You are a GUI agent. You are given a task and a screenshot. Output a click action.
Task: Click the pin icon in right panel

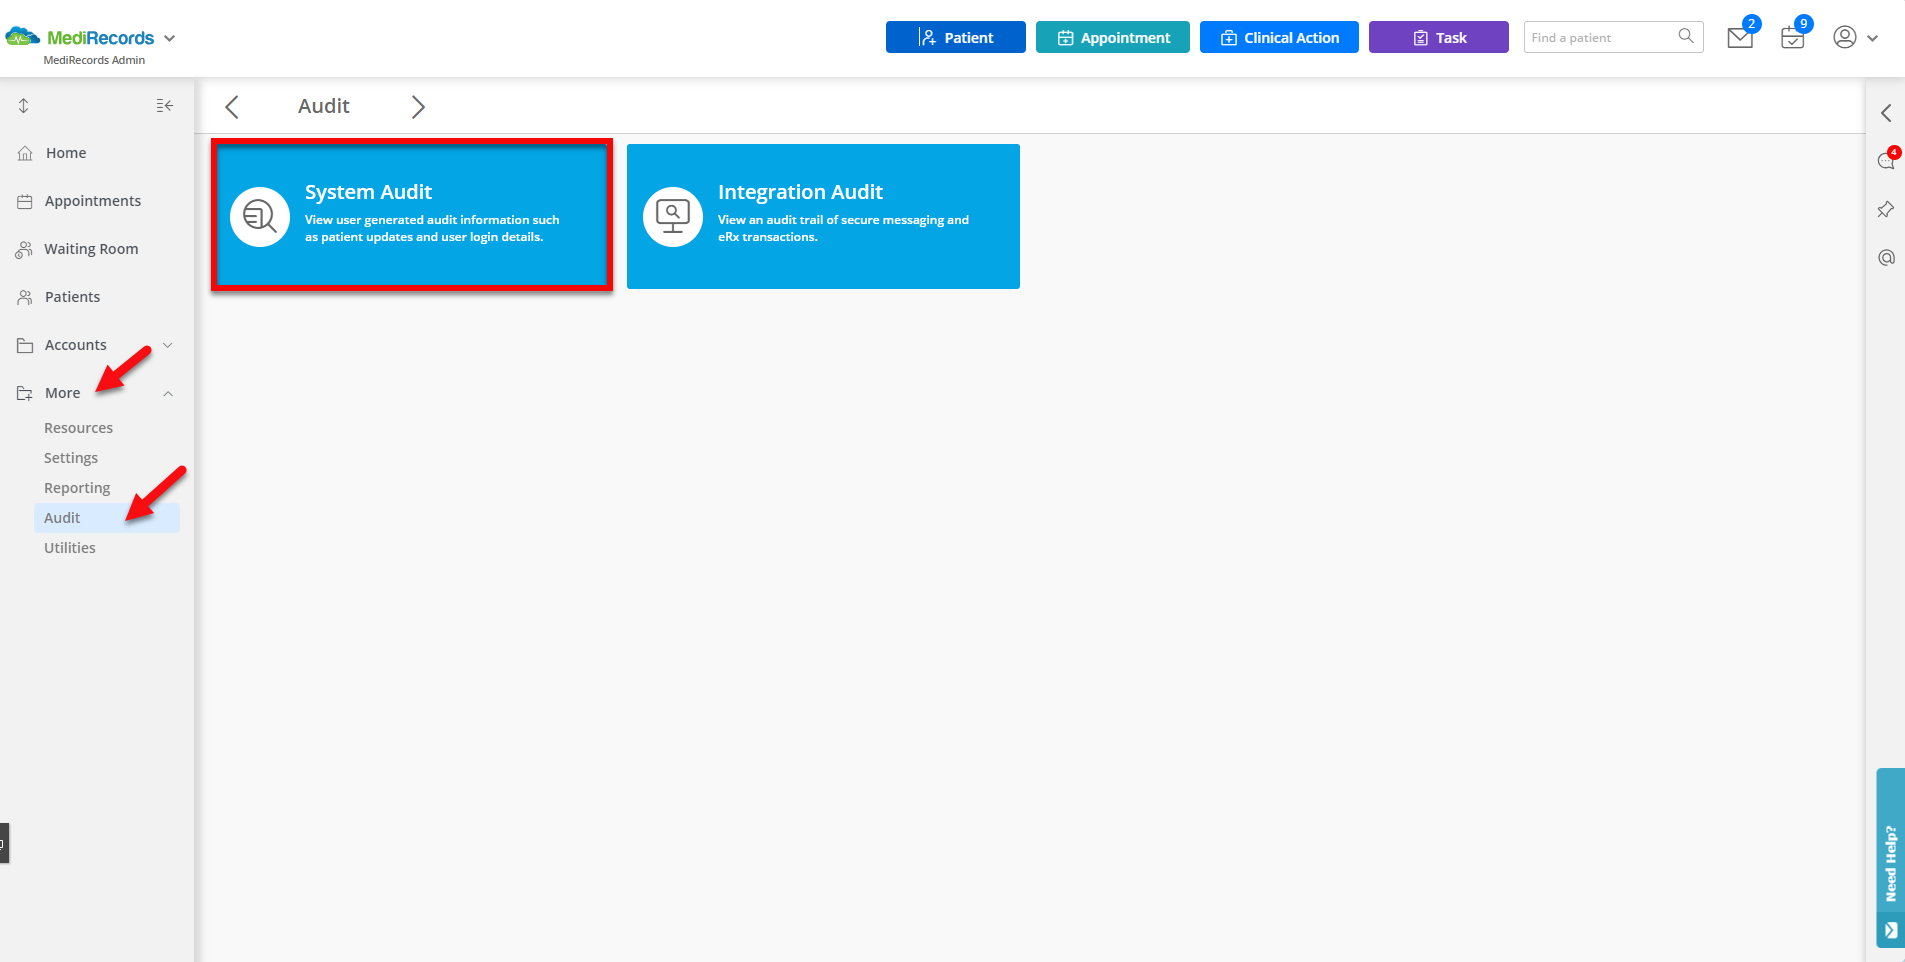1886,209
